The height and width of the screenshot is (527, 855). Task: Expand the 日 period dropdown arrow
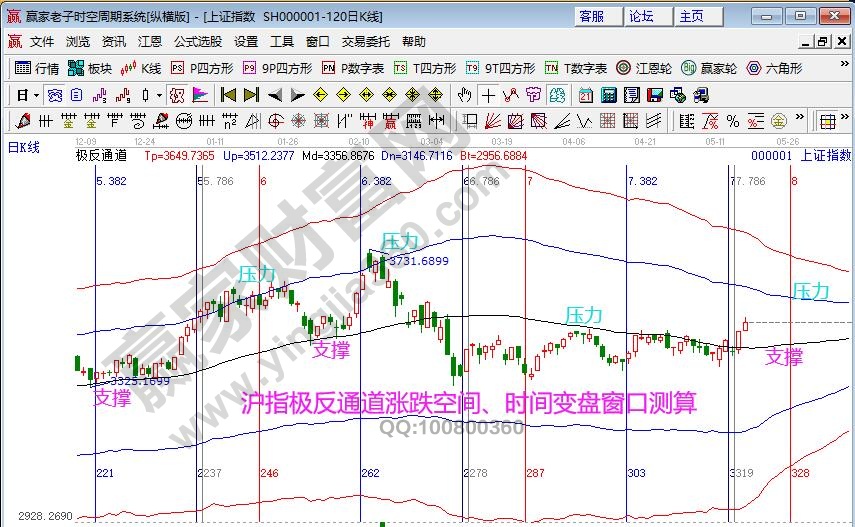click(36, 95)
